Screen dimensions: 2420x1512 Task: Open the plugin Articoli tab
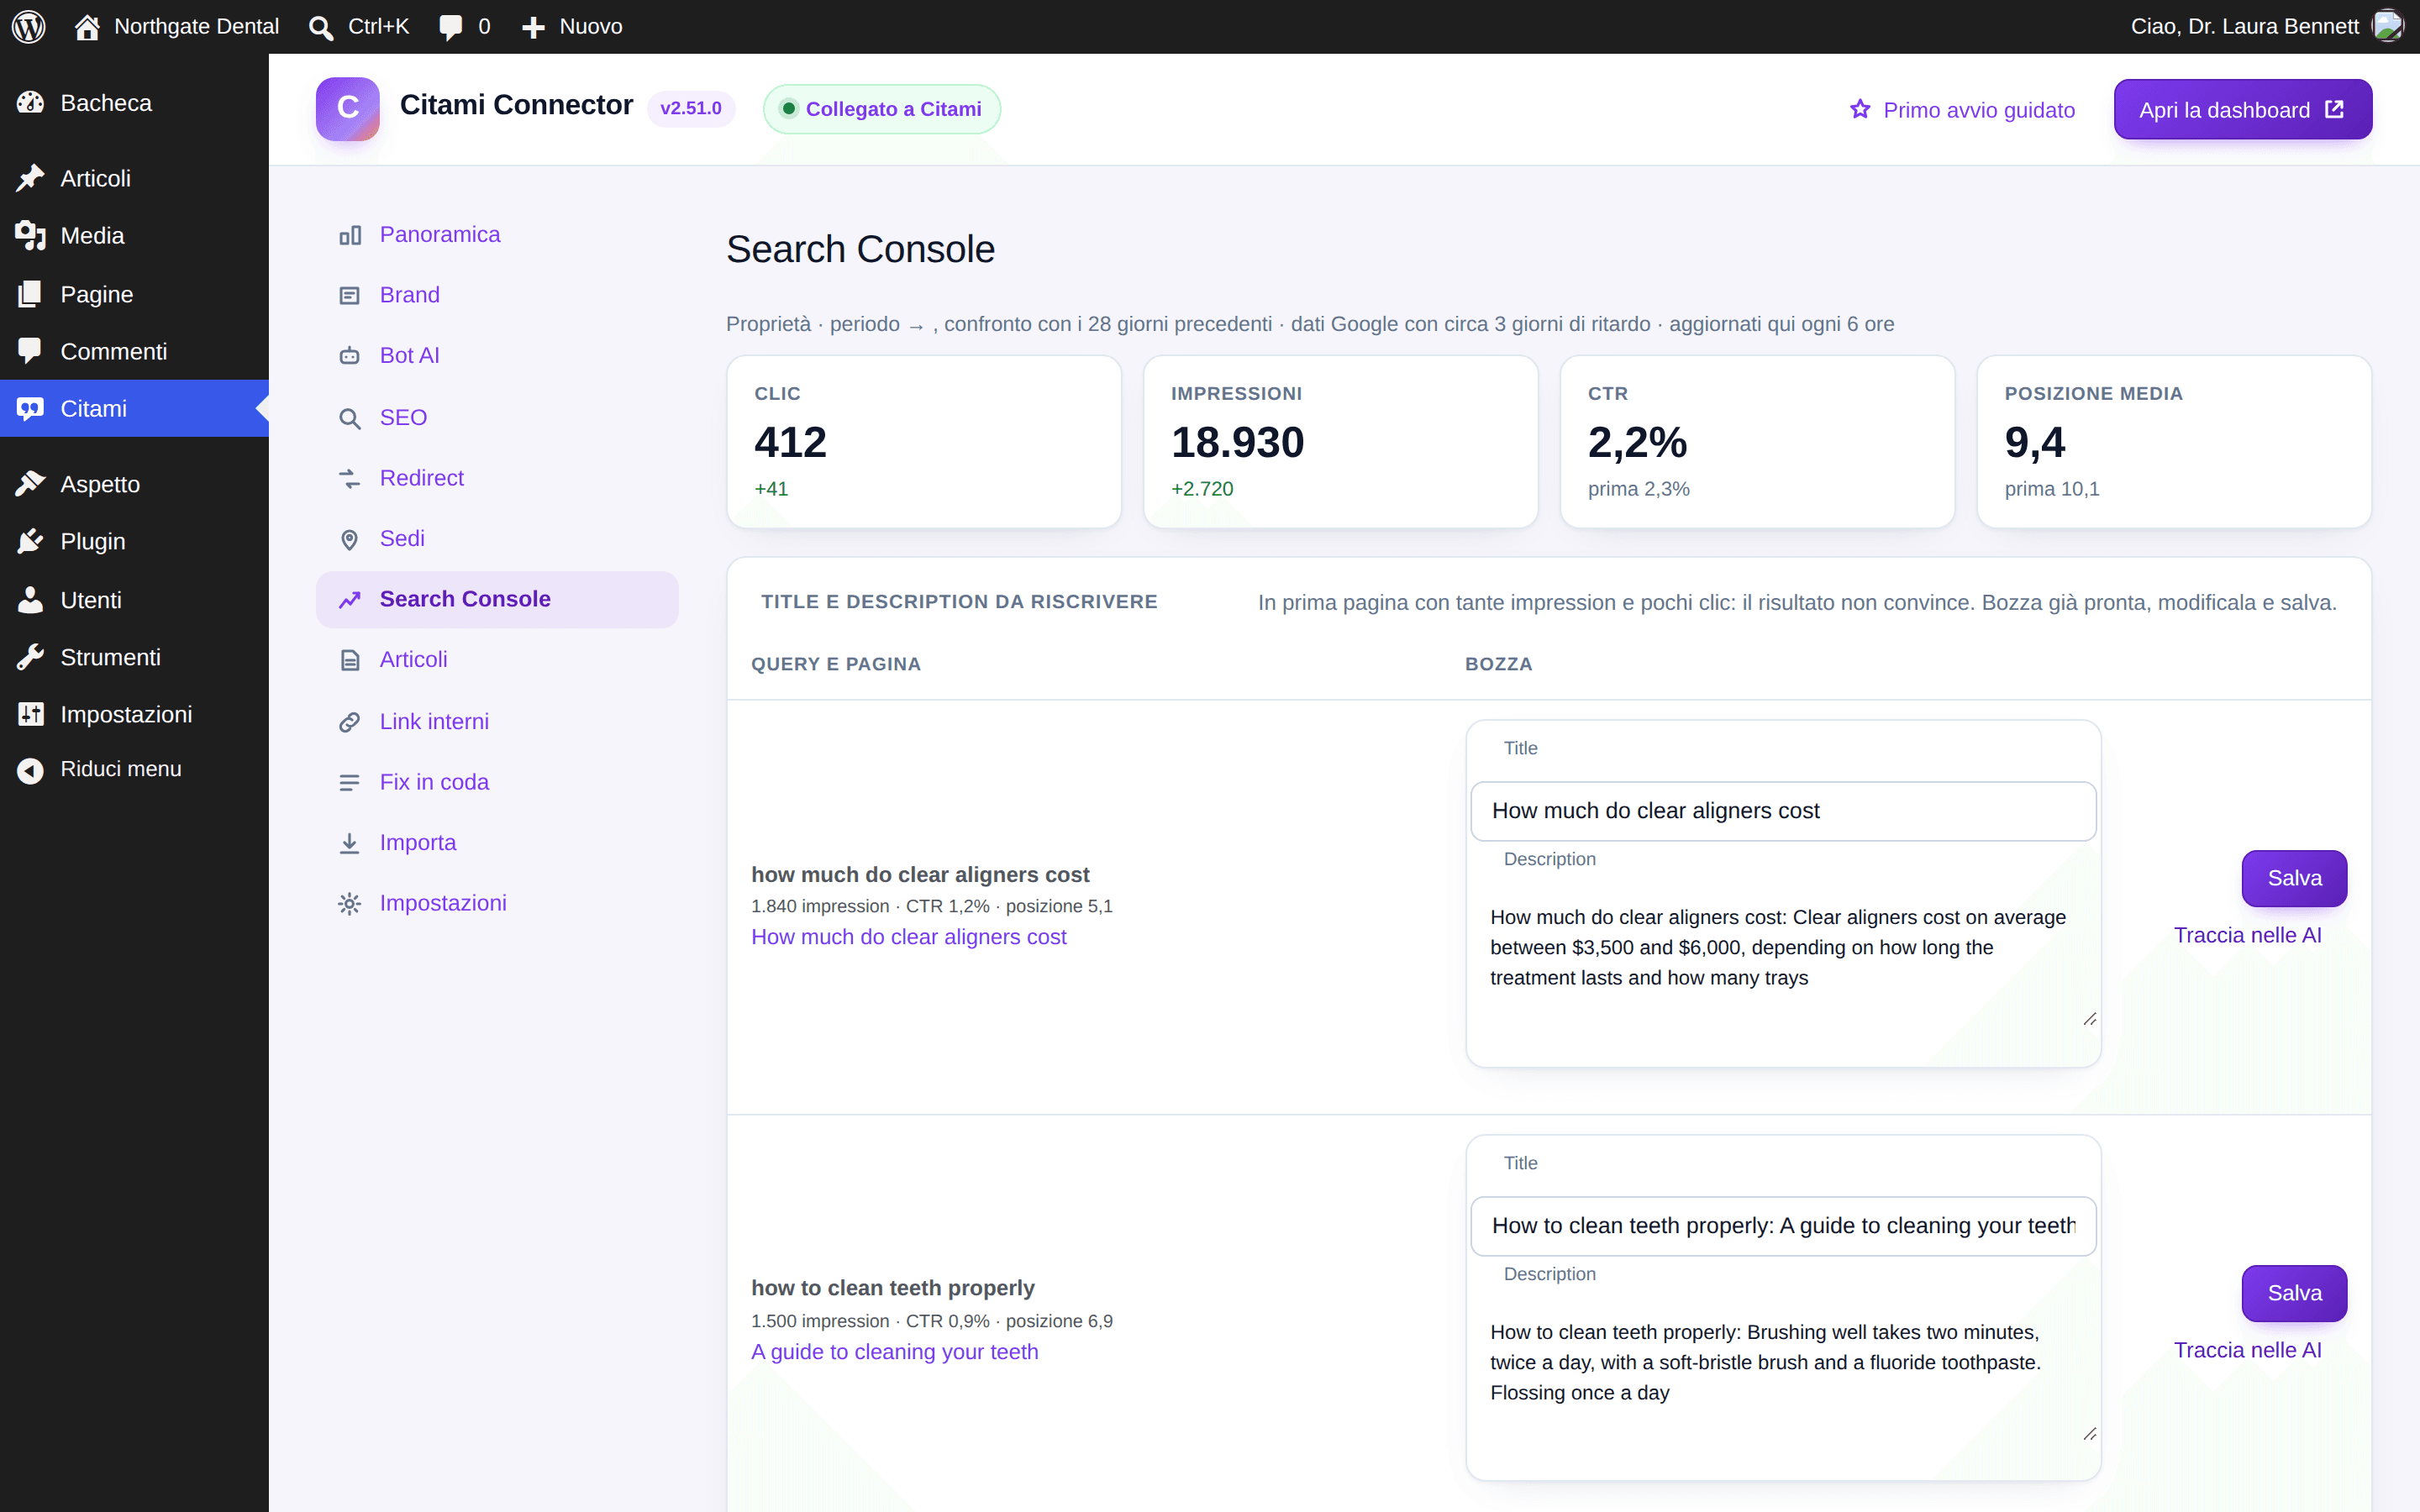pyautogui.click(x=497, y=660)
